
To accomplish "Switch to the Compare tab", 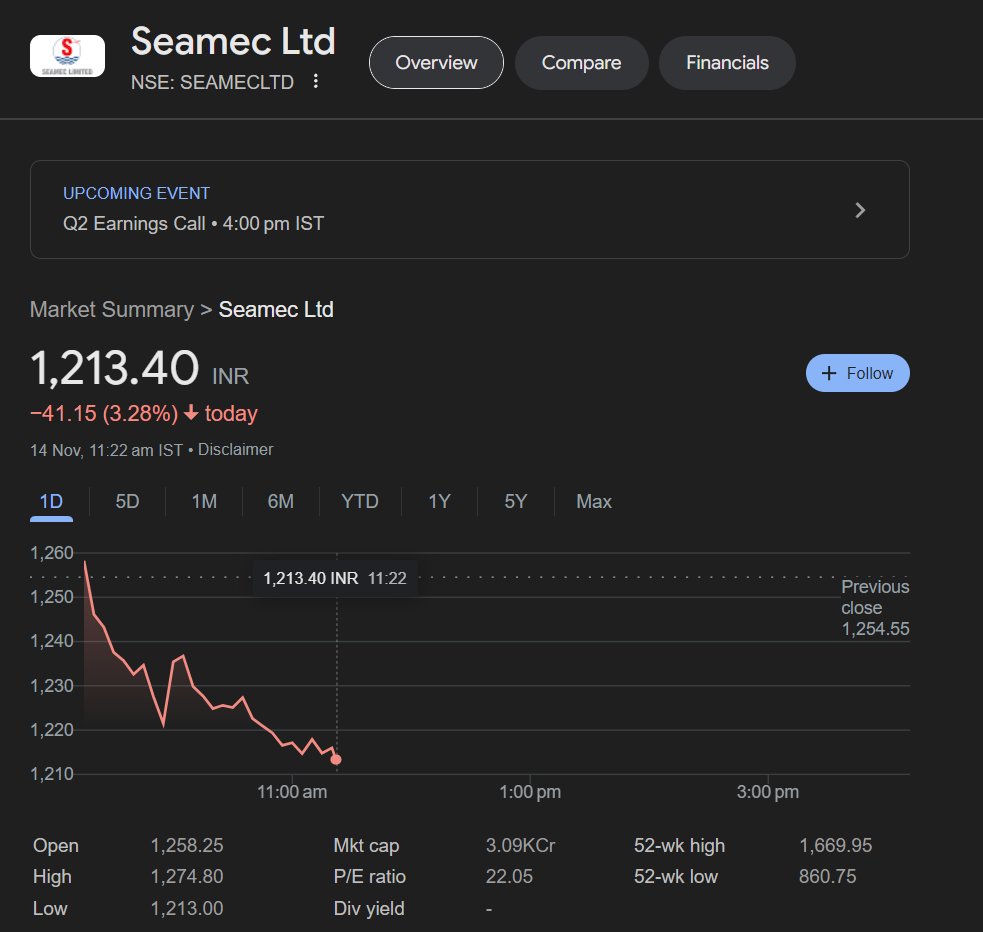I will [x=581, y=63].
